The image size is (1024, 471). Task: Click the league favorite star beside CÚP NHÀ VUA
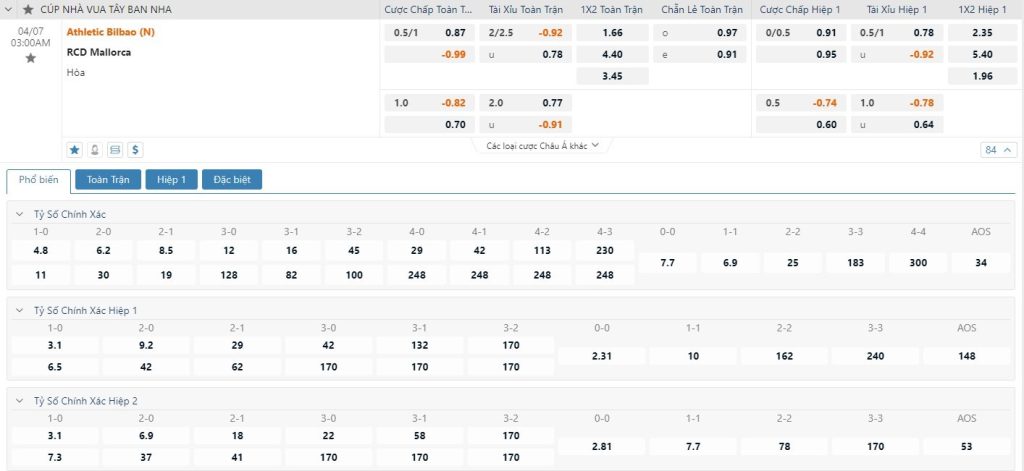28,9
